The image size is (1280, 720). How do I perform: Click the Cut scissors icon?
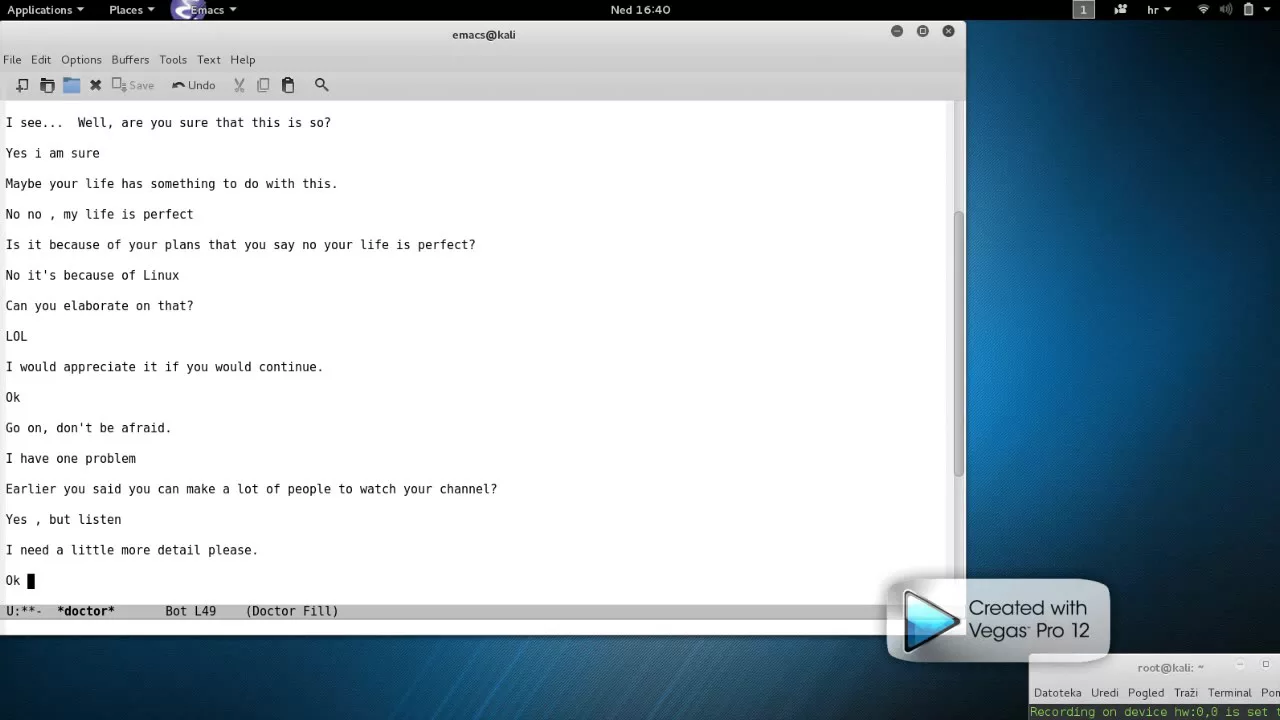239,85
